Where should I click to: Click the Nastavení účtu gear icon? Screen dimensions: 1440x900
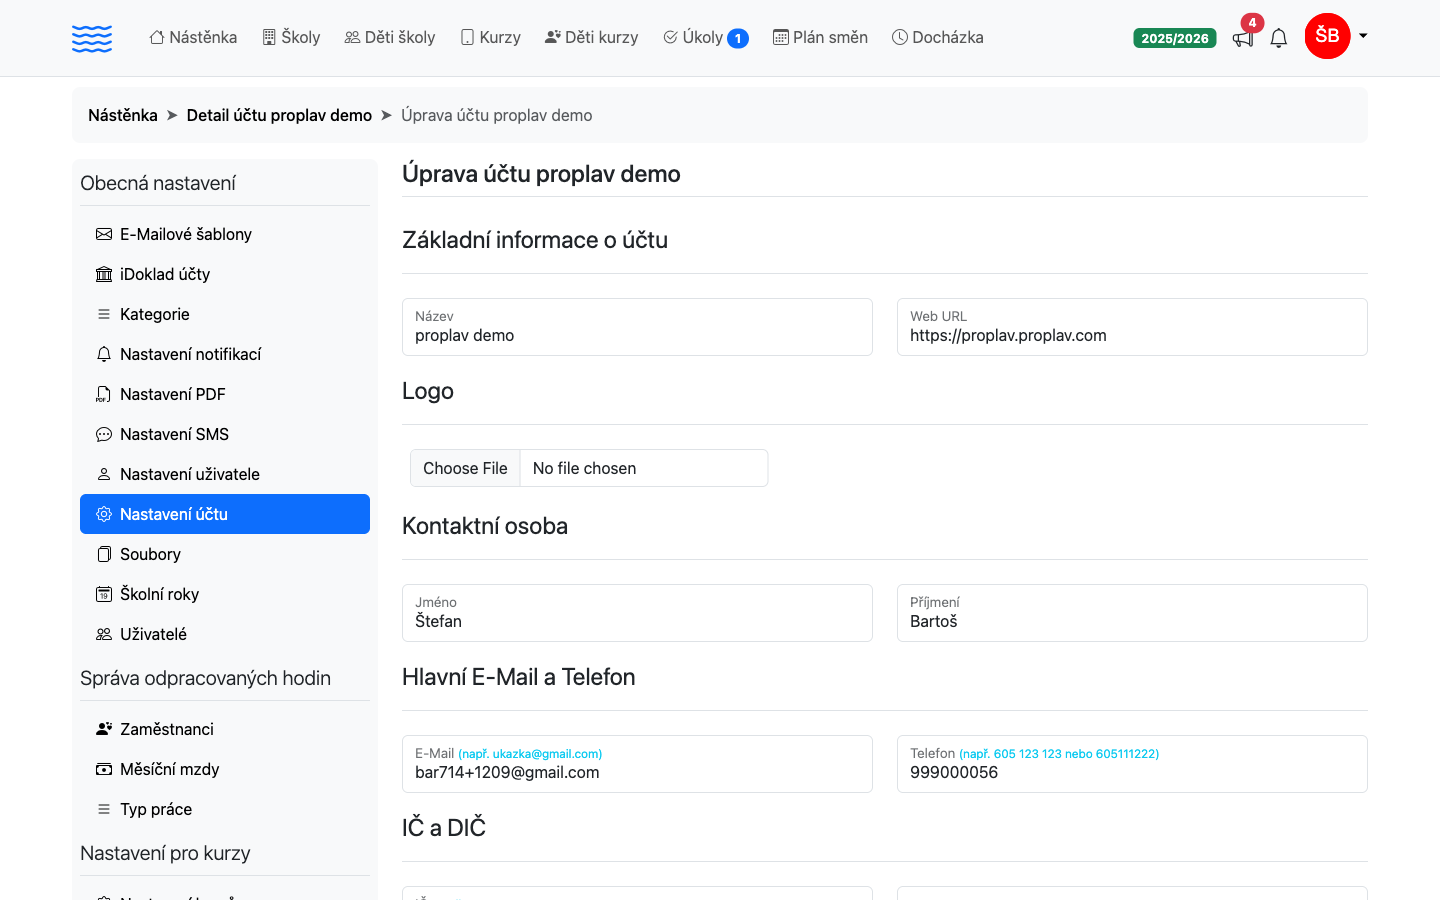coord(104,514)
